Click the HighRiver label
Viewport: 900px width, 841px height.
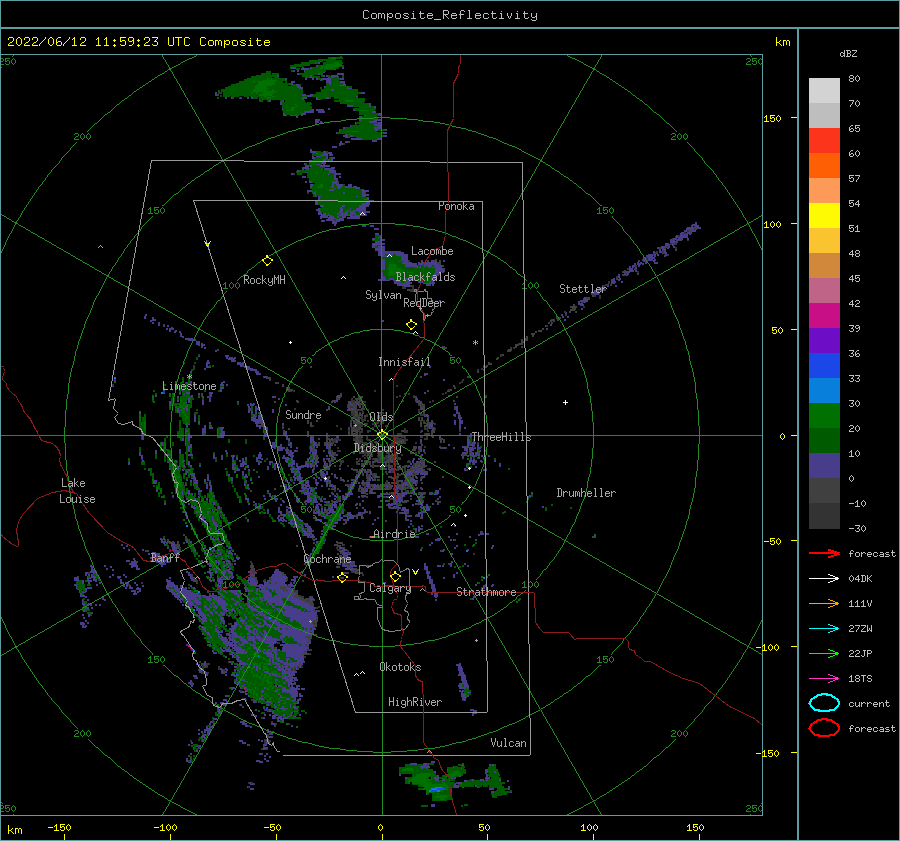click(415, 702)
